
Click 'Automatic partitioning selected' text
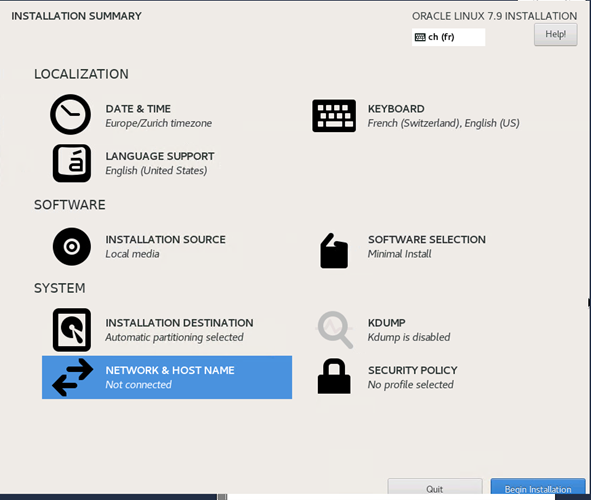click(175, 337)
